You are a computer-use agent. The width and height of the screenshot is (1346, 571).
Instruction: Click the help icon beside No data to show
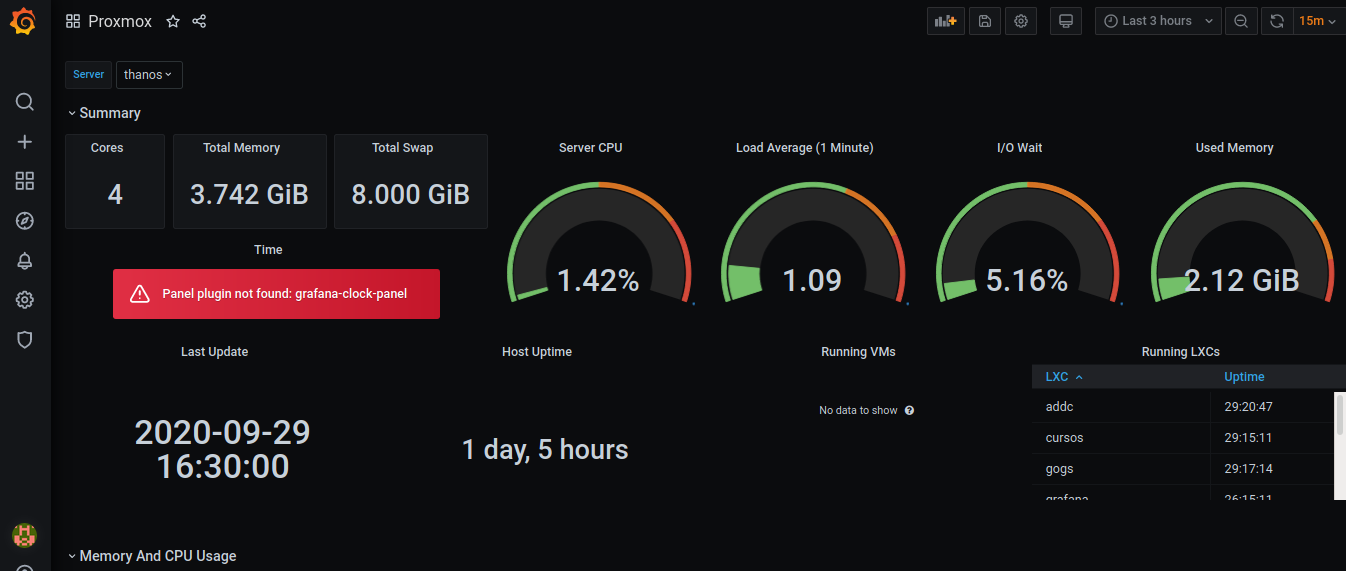click(x=910, y=411)
